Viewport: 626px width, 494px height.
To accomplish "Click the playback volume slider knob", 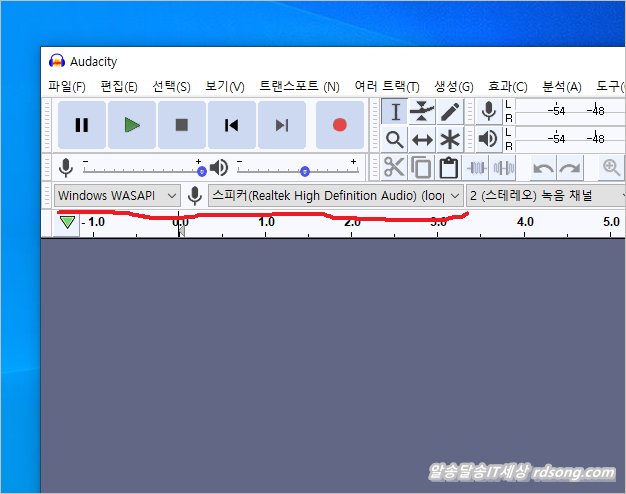I will point(305,172).
